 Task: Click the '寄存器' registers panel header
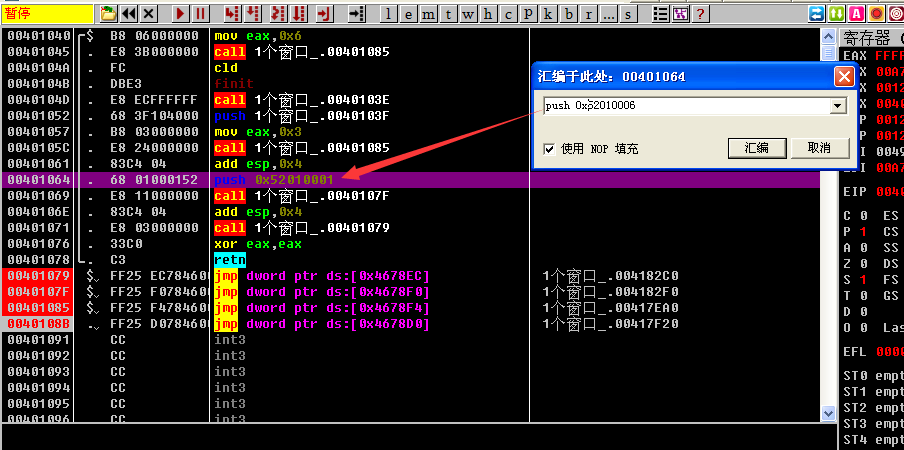[871, 39]
